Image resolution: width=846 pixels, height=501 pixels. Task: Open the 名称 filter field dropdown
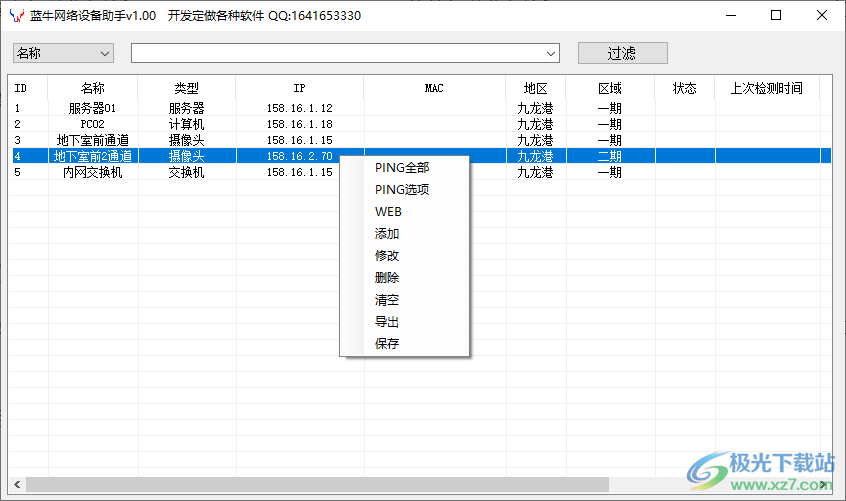pos(63,53)
